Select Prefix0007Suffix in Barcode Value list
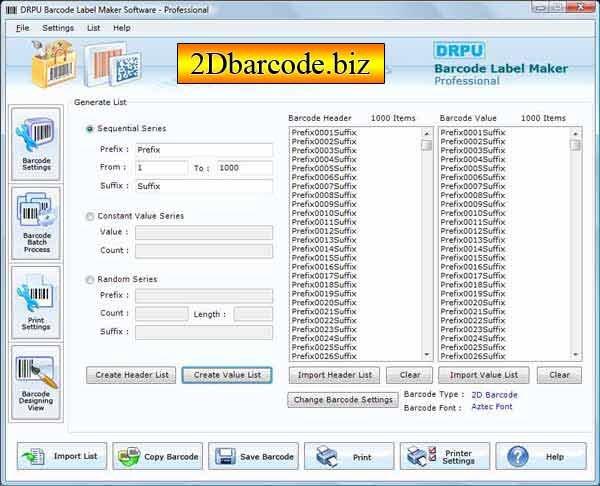The width and height of the screenshot is (600, 486). [473, 186]
